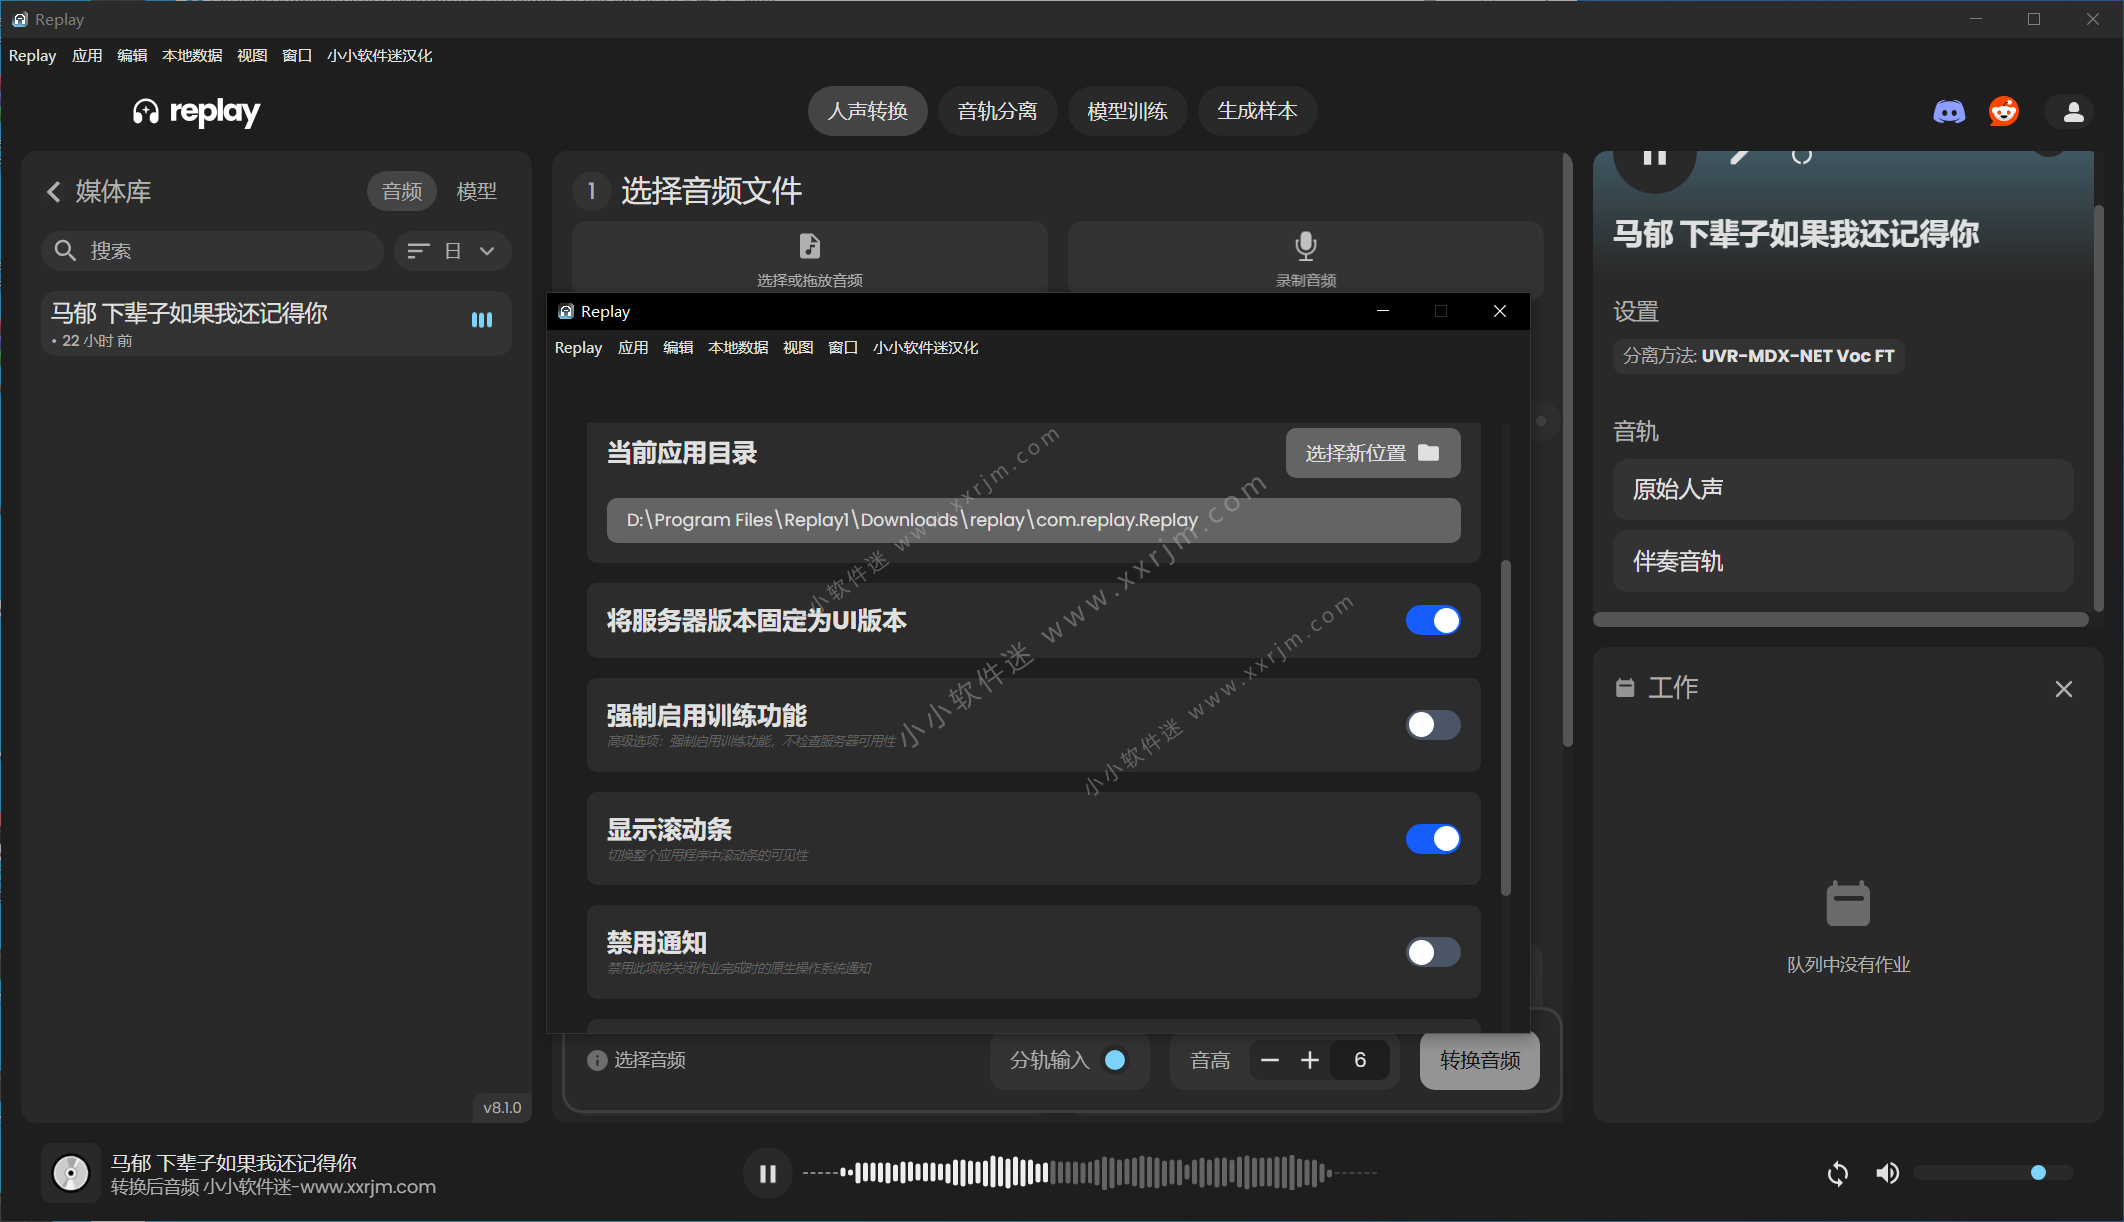Click the folder icon on choose new location
Screen dimensions: 2124x1222
1429,453
